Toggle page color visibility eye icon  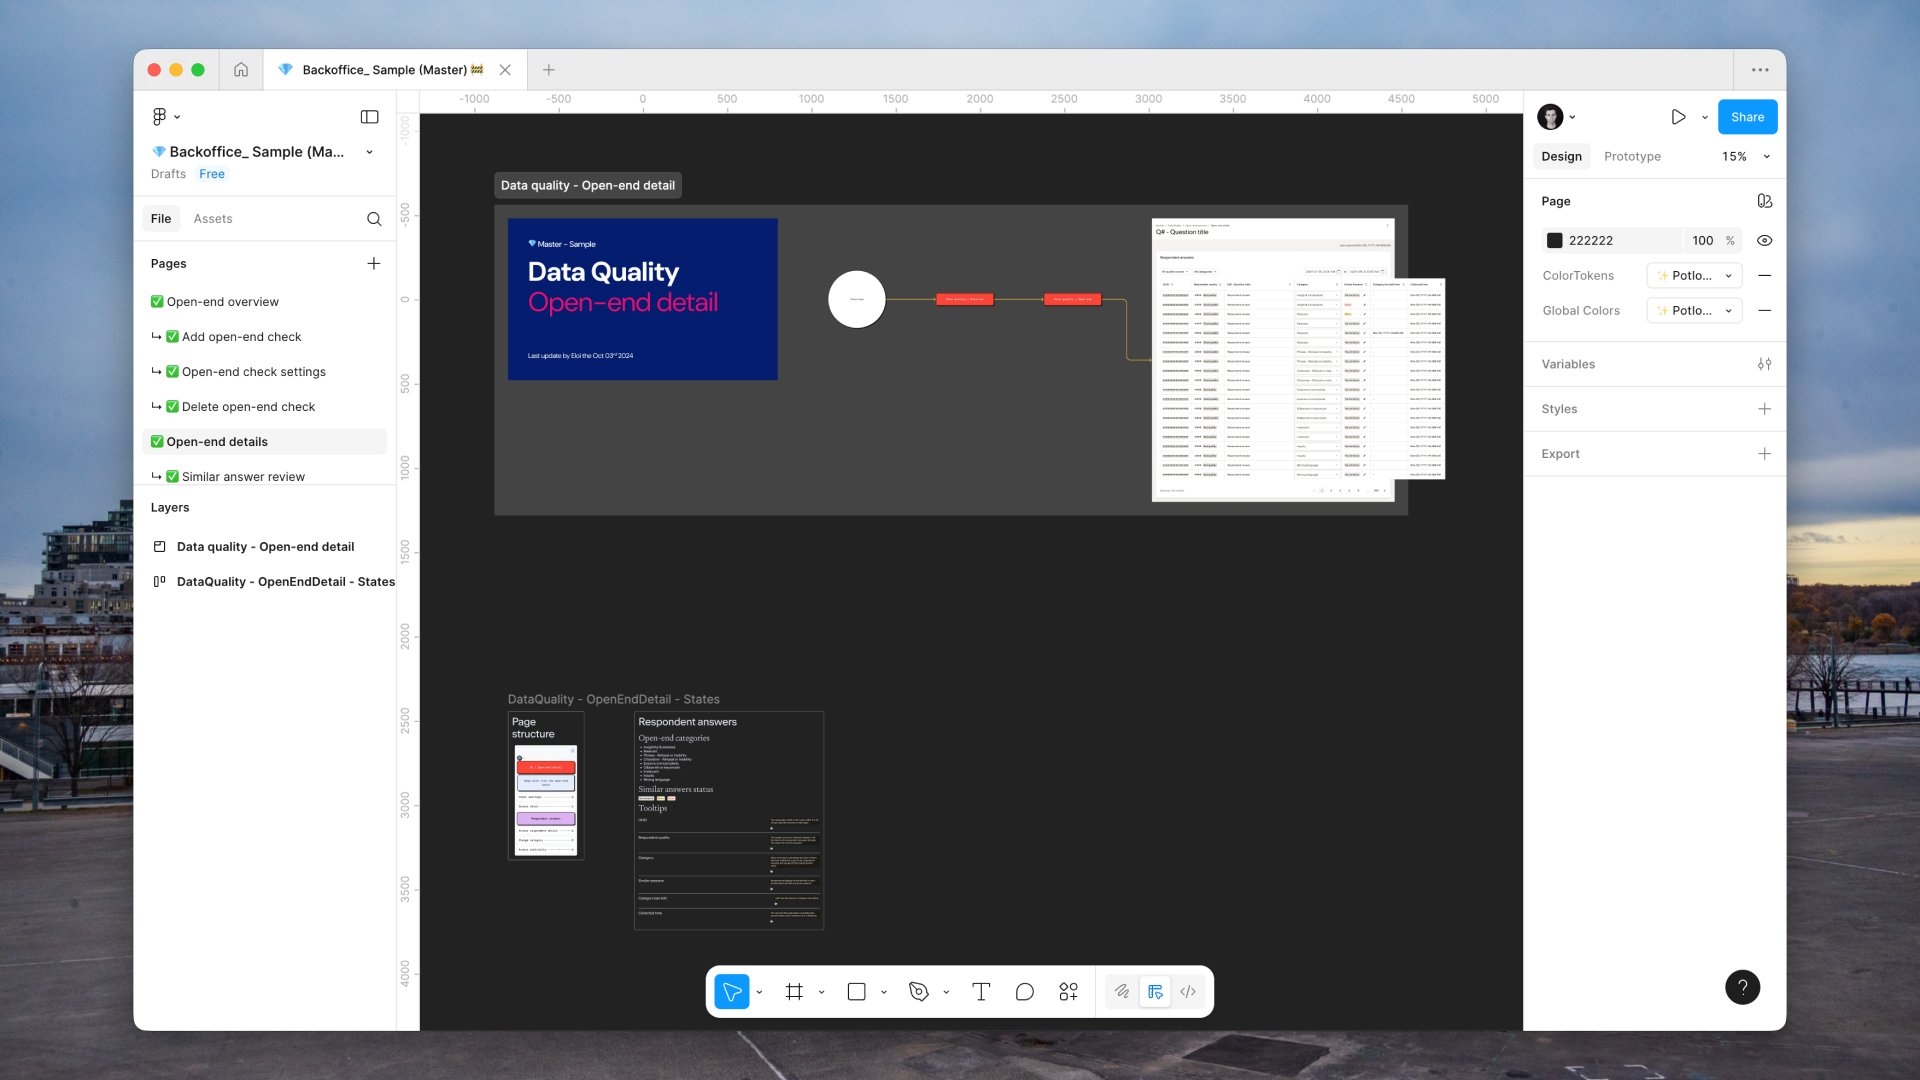point(1764,241)
